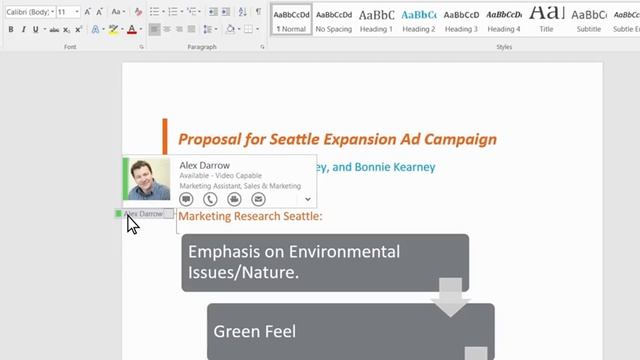Open highlight color dropdown arrow
The width and height of the screenshot is (640, 360).
pos(122,30)
